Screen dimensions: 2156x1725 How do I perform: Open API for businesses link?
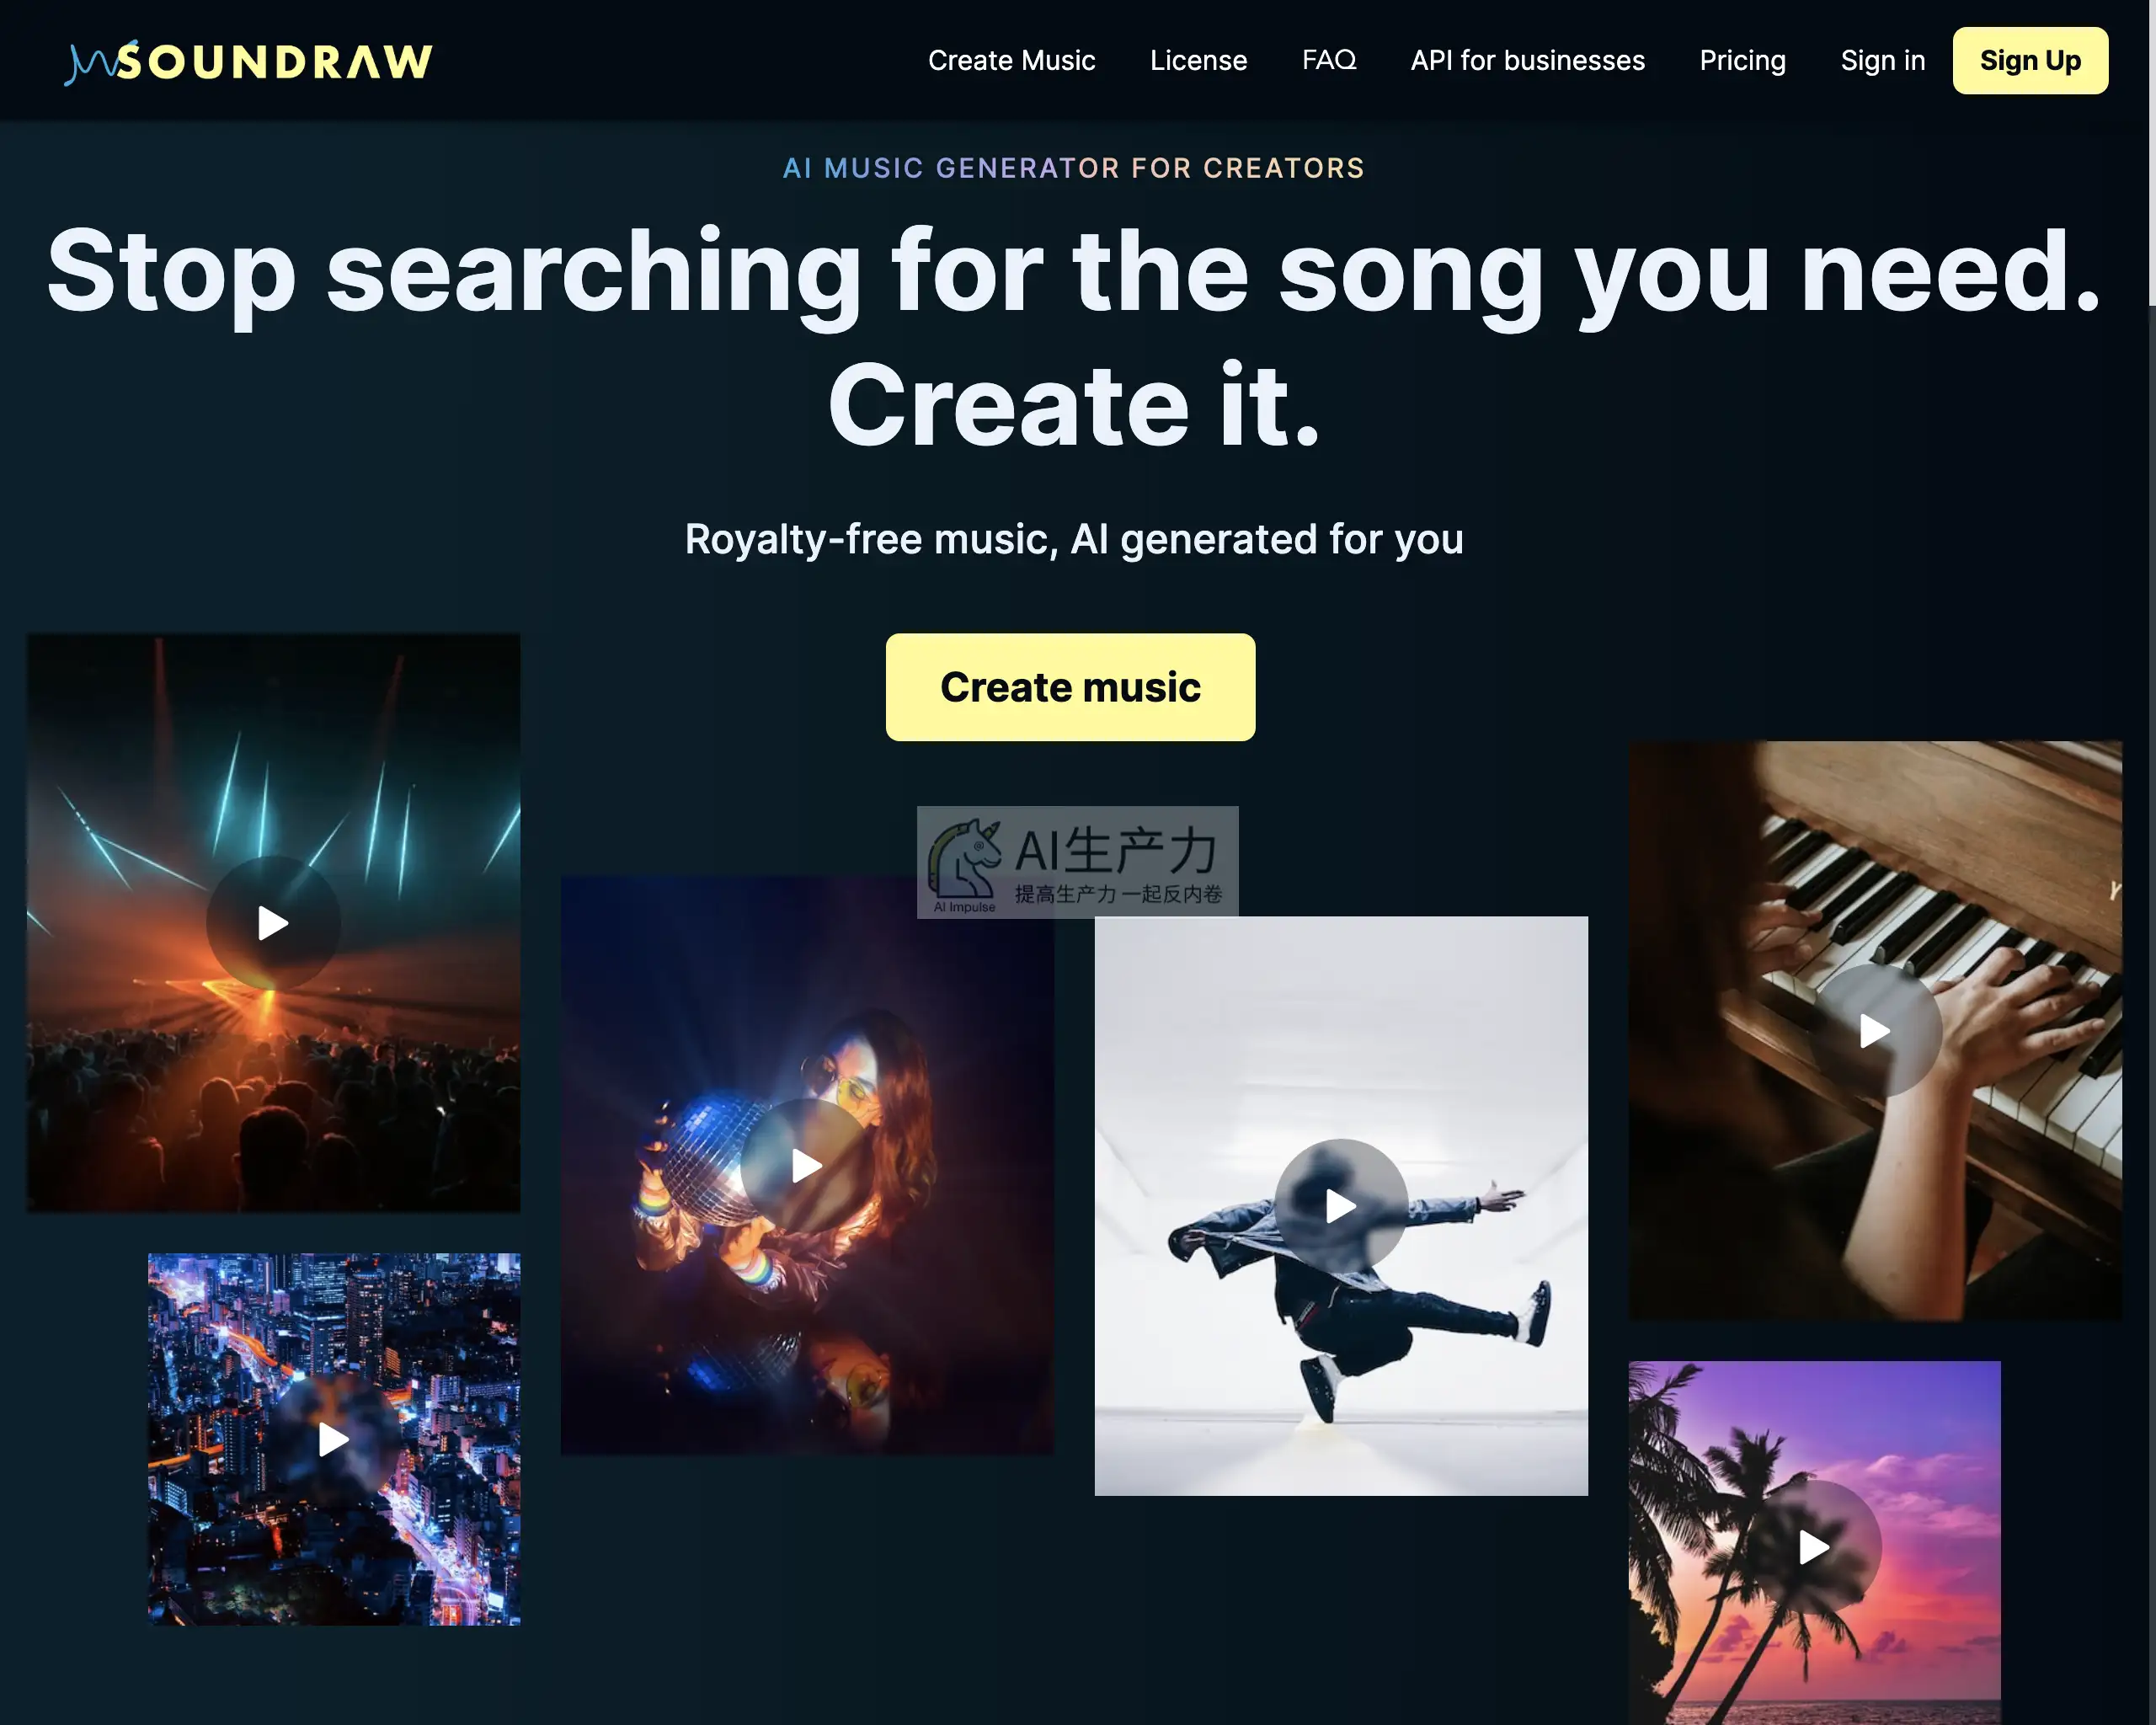(x=1527, y=60)
